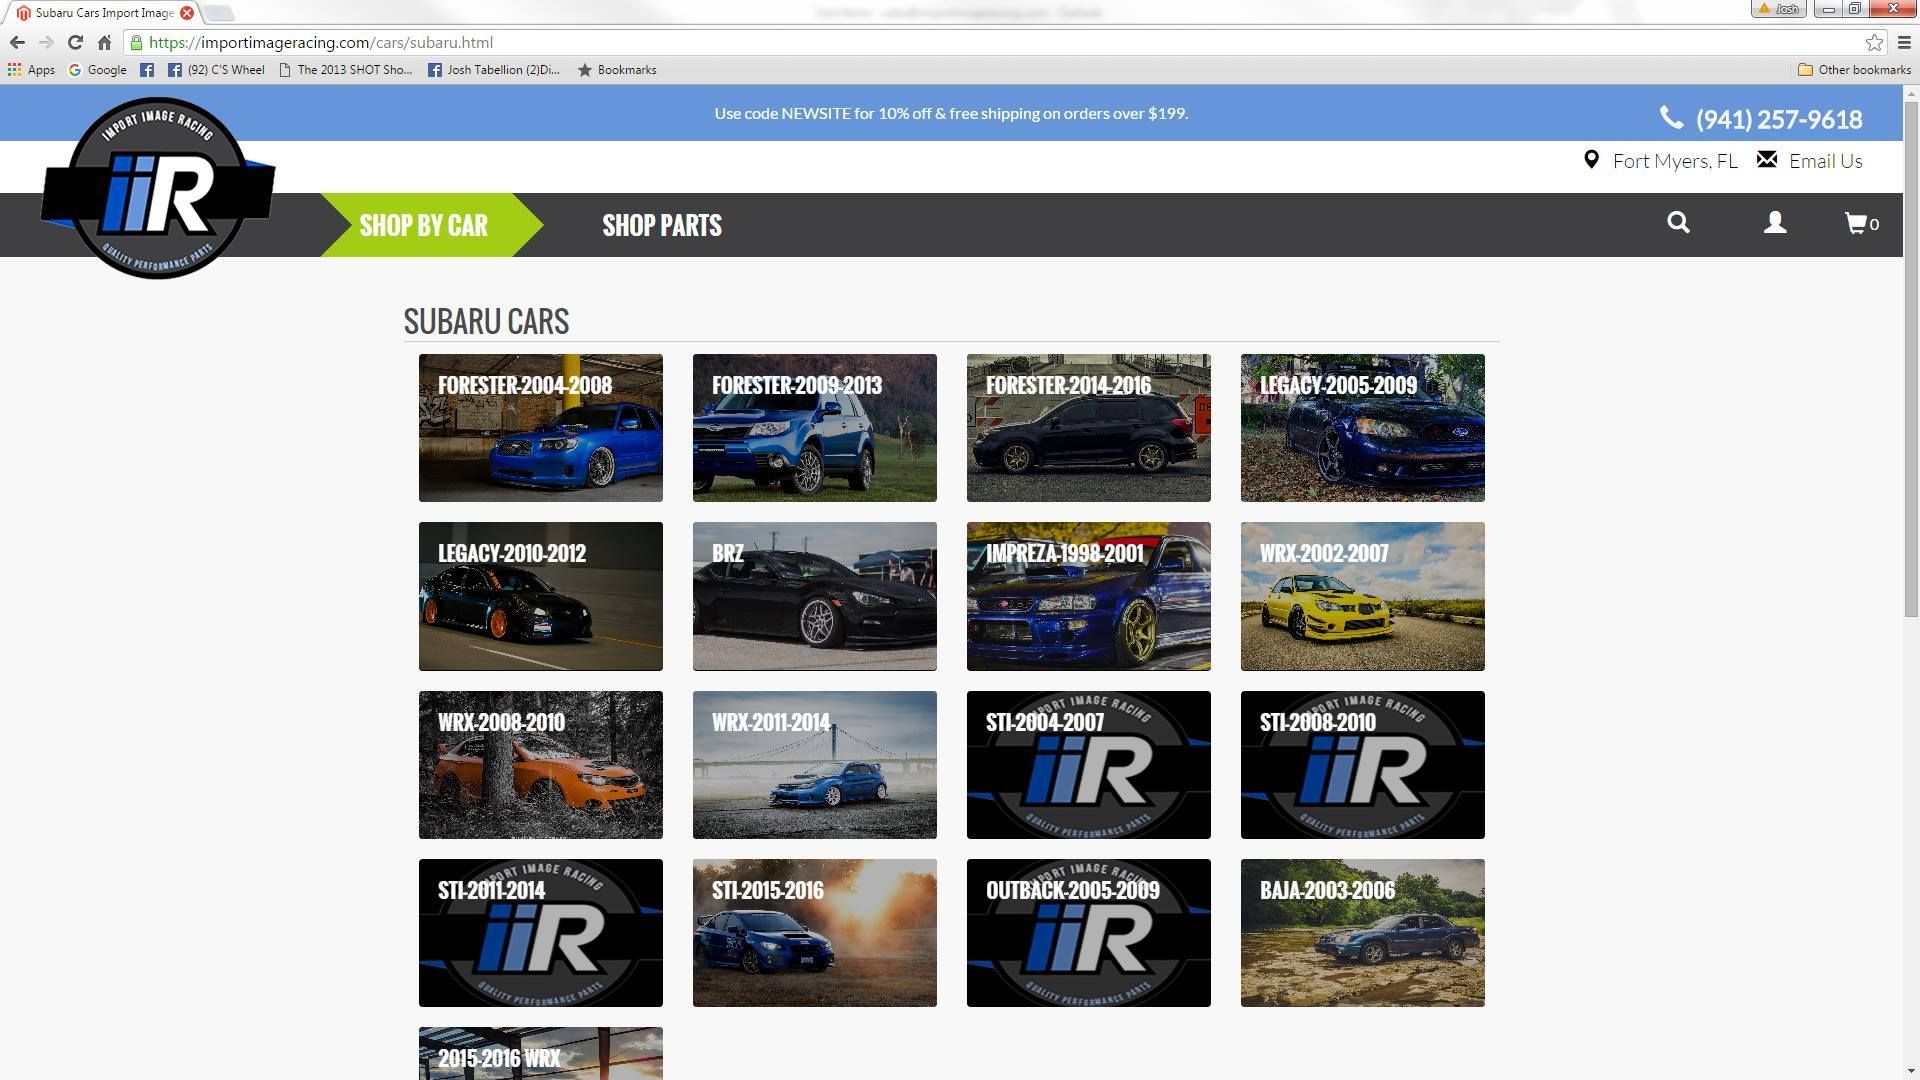Reload the page with refresh icon
Screen dimensions: 1920x1080
pos(75,42)
